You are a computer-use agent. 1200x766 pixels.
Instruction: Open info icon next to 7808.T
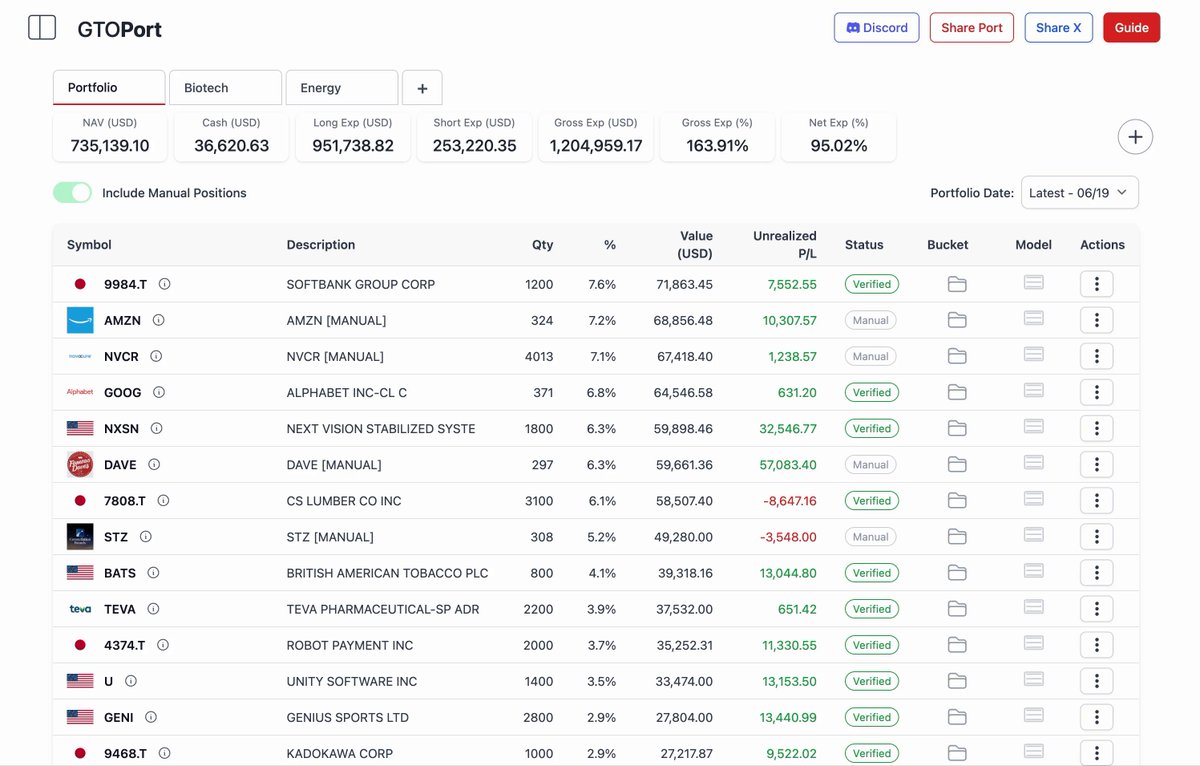pos(163,500)
